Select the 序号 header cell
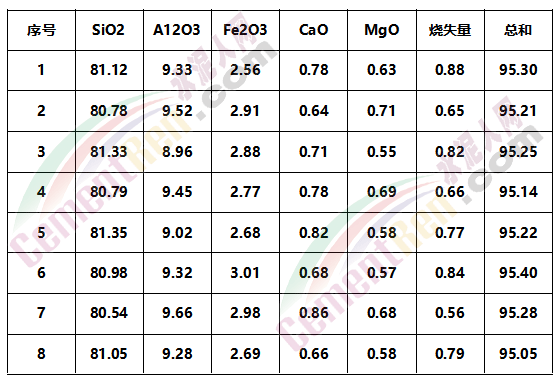The image size is (560, 385). pos(41,30)
